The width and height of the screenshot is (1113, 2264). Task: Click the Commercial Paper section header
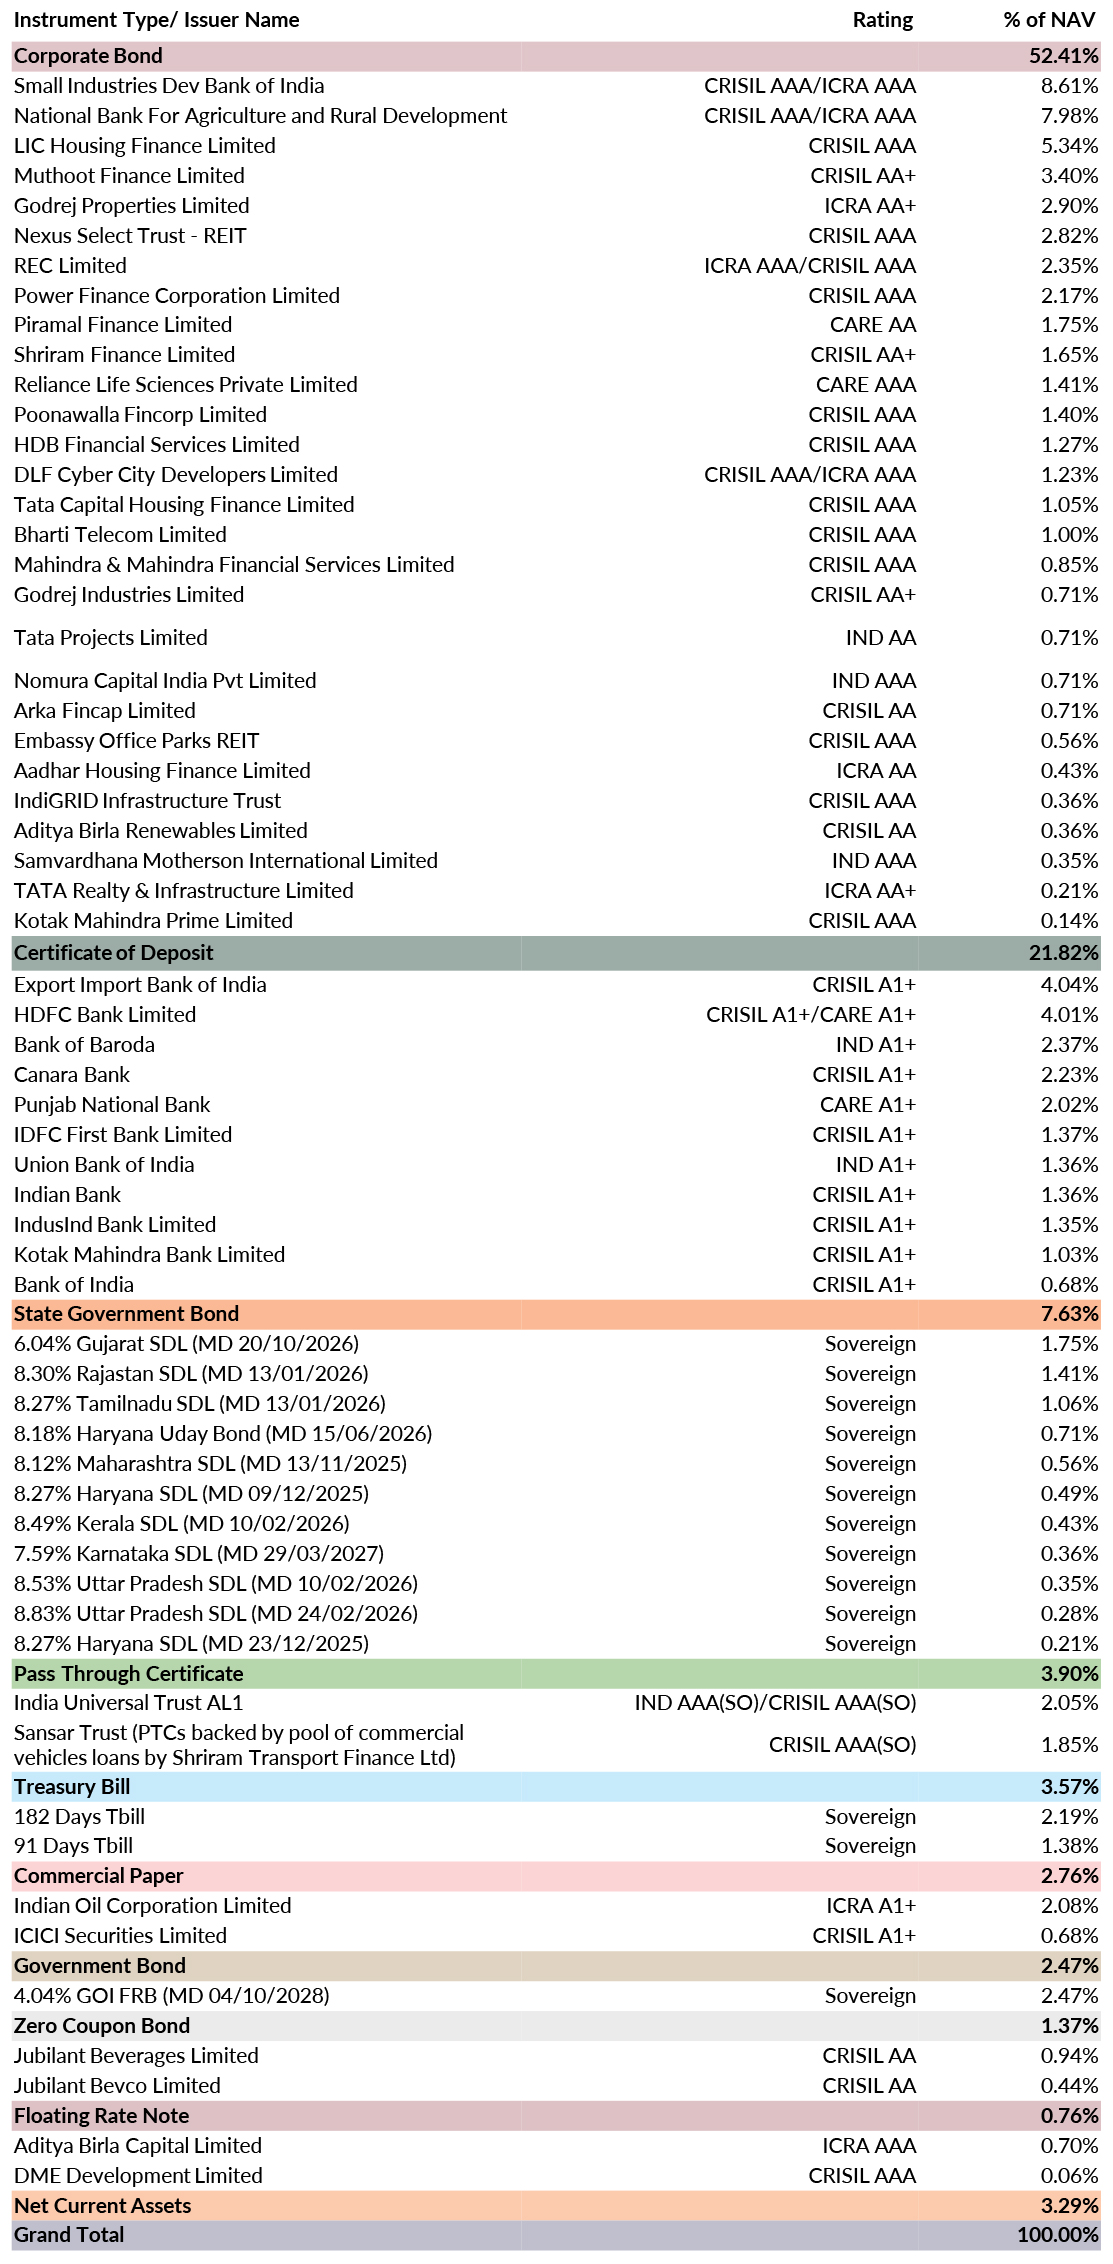pyautogui.click(x=556, y=1876)
